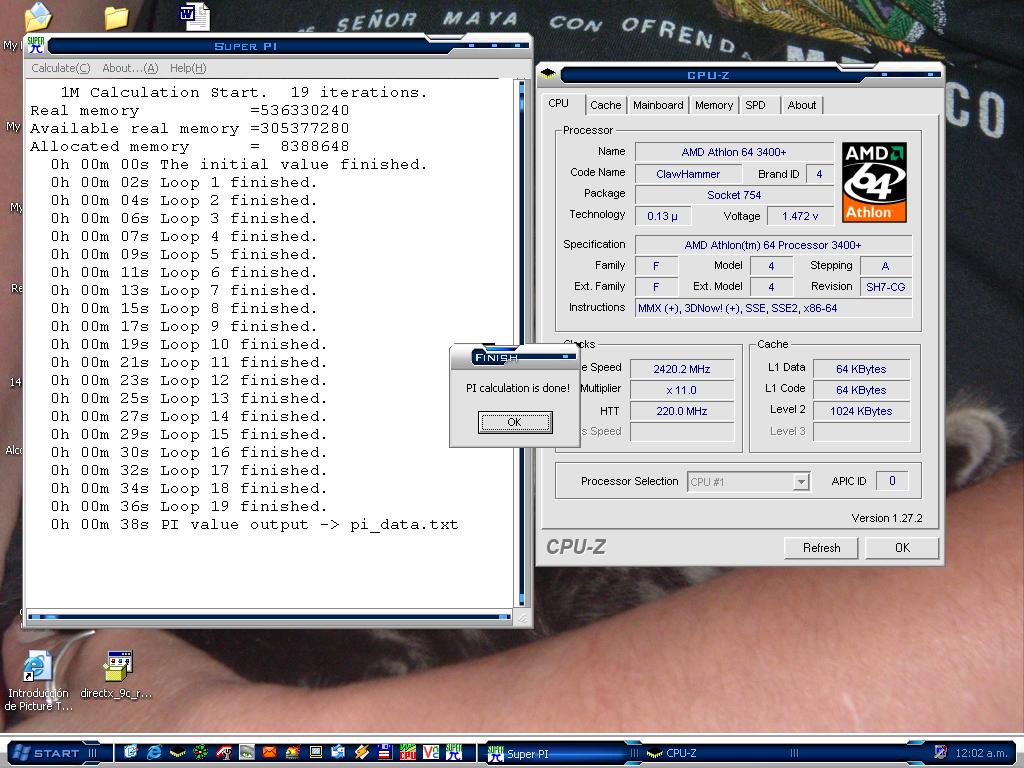Image resolution: width=1024 pixels, height=768 pixels.
Task: Click the Voltage value 1.472 v
Action: click(x=800, y=216)
